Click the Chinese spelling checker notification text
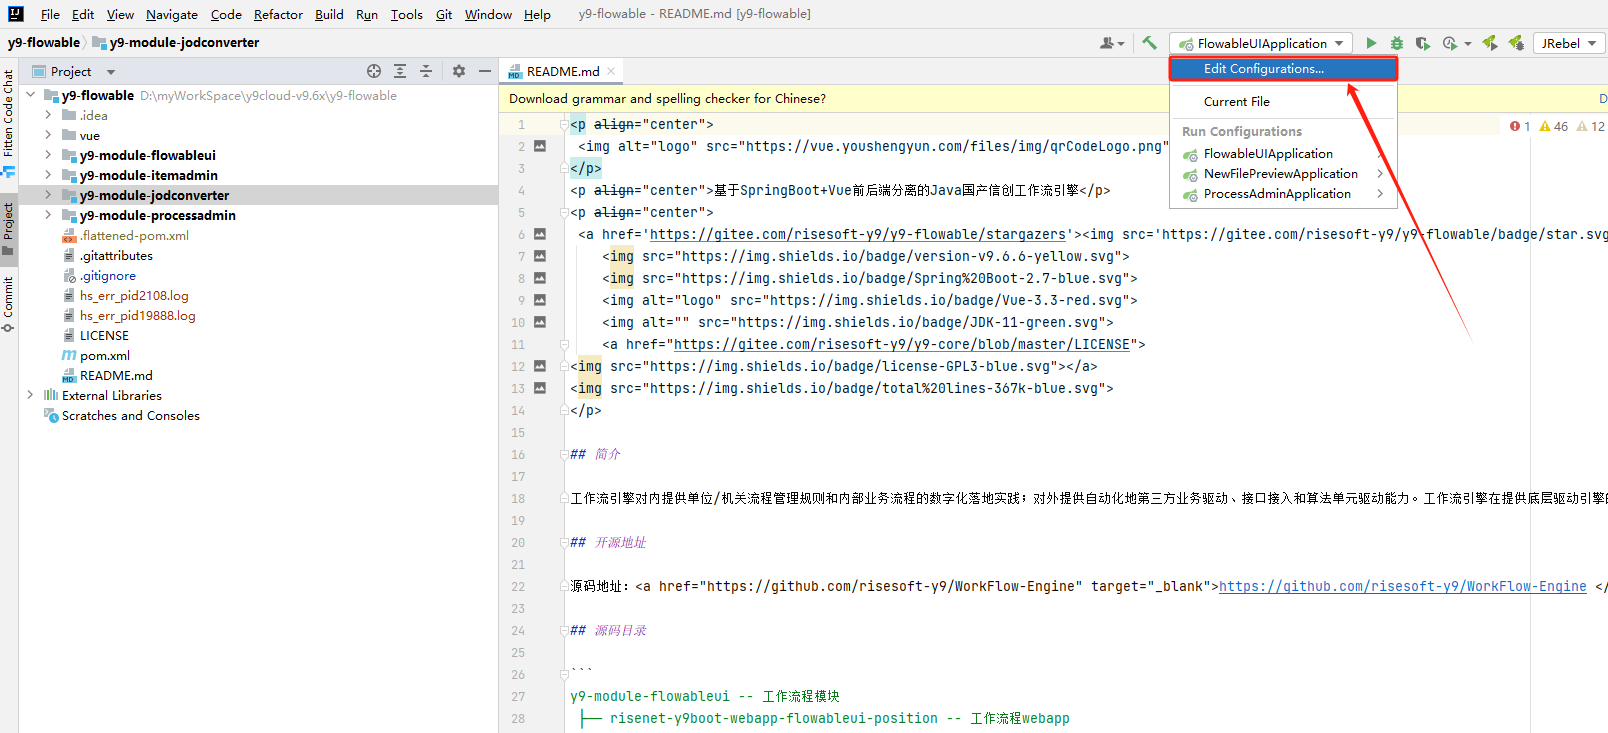 pyautogui.click(x=667, y=98)
